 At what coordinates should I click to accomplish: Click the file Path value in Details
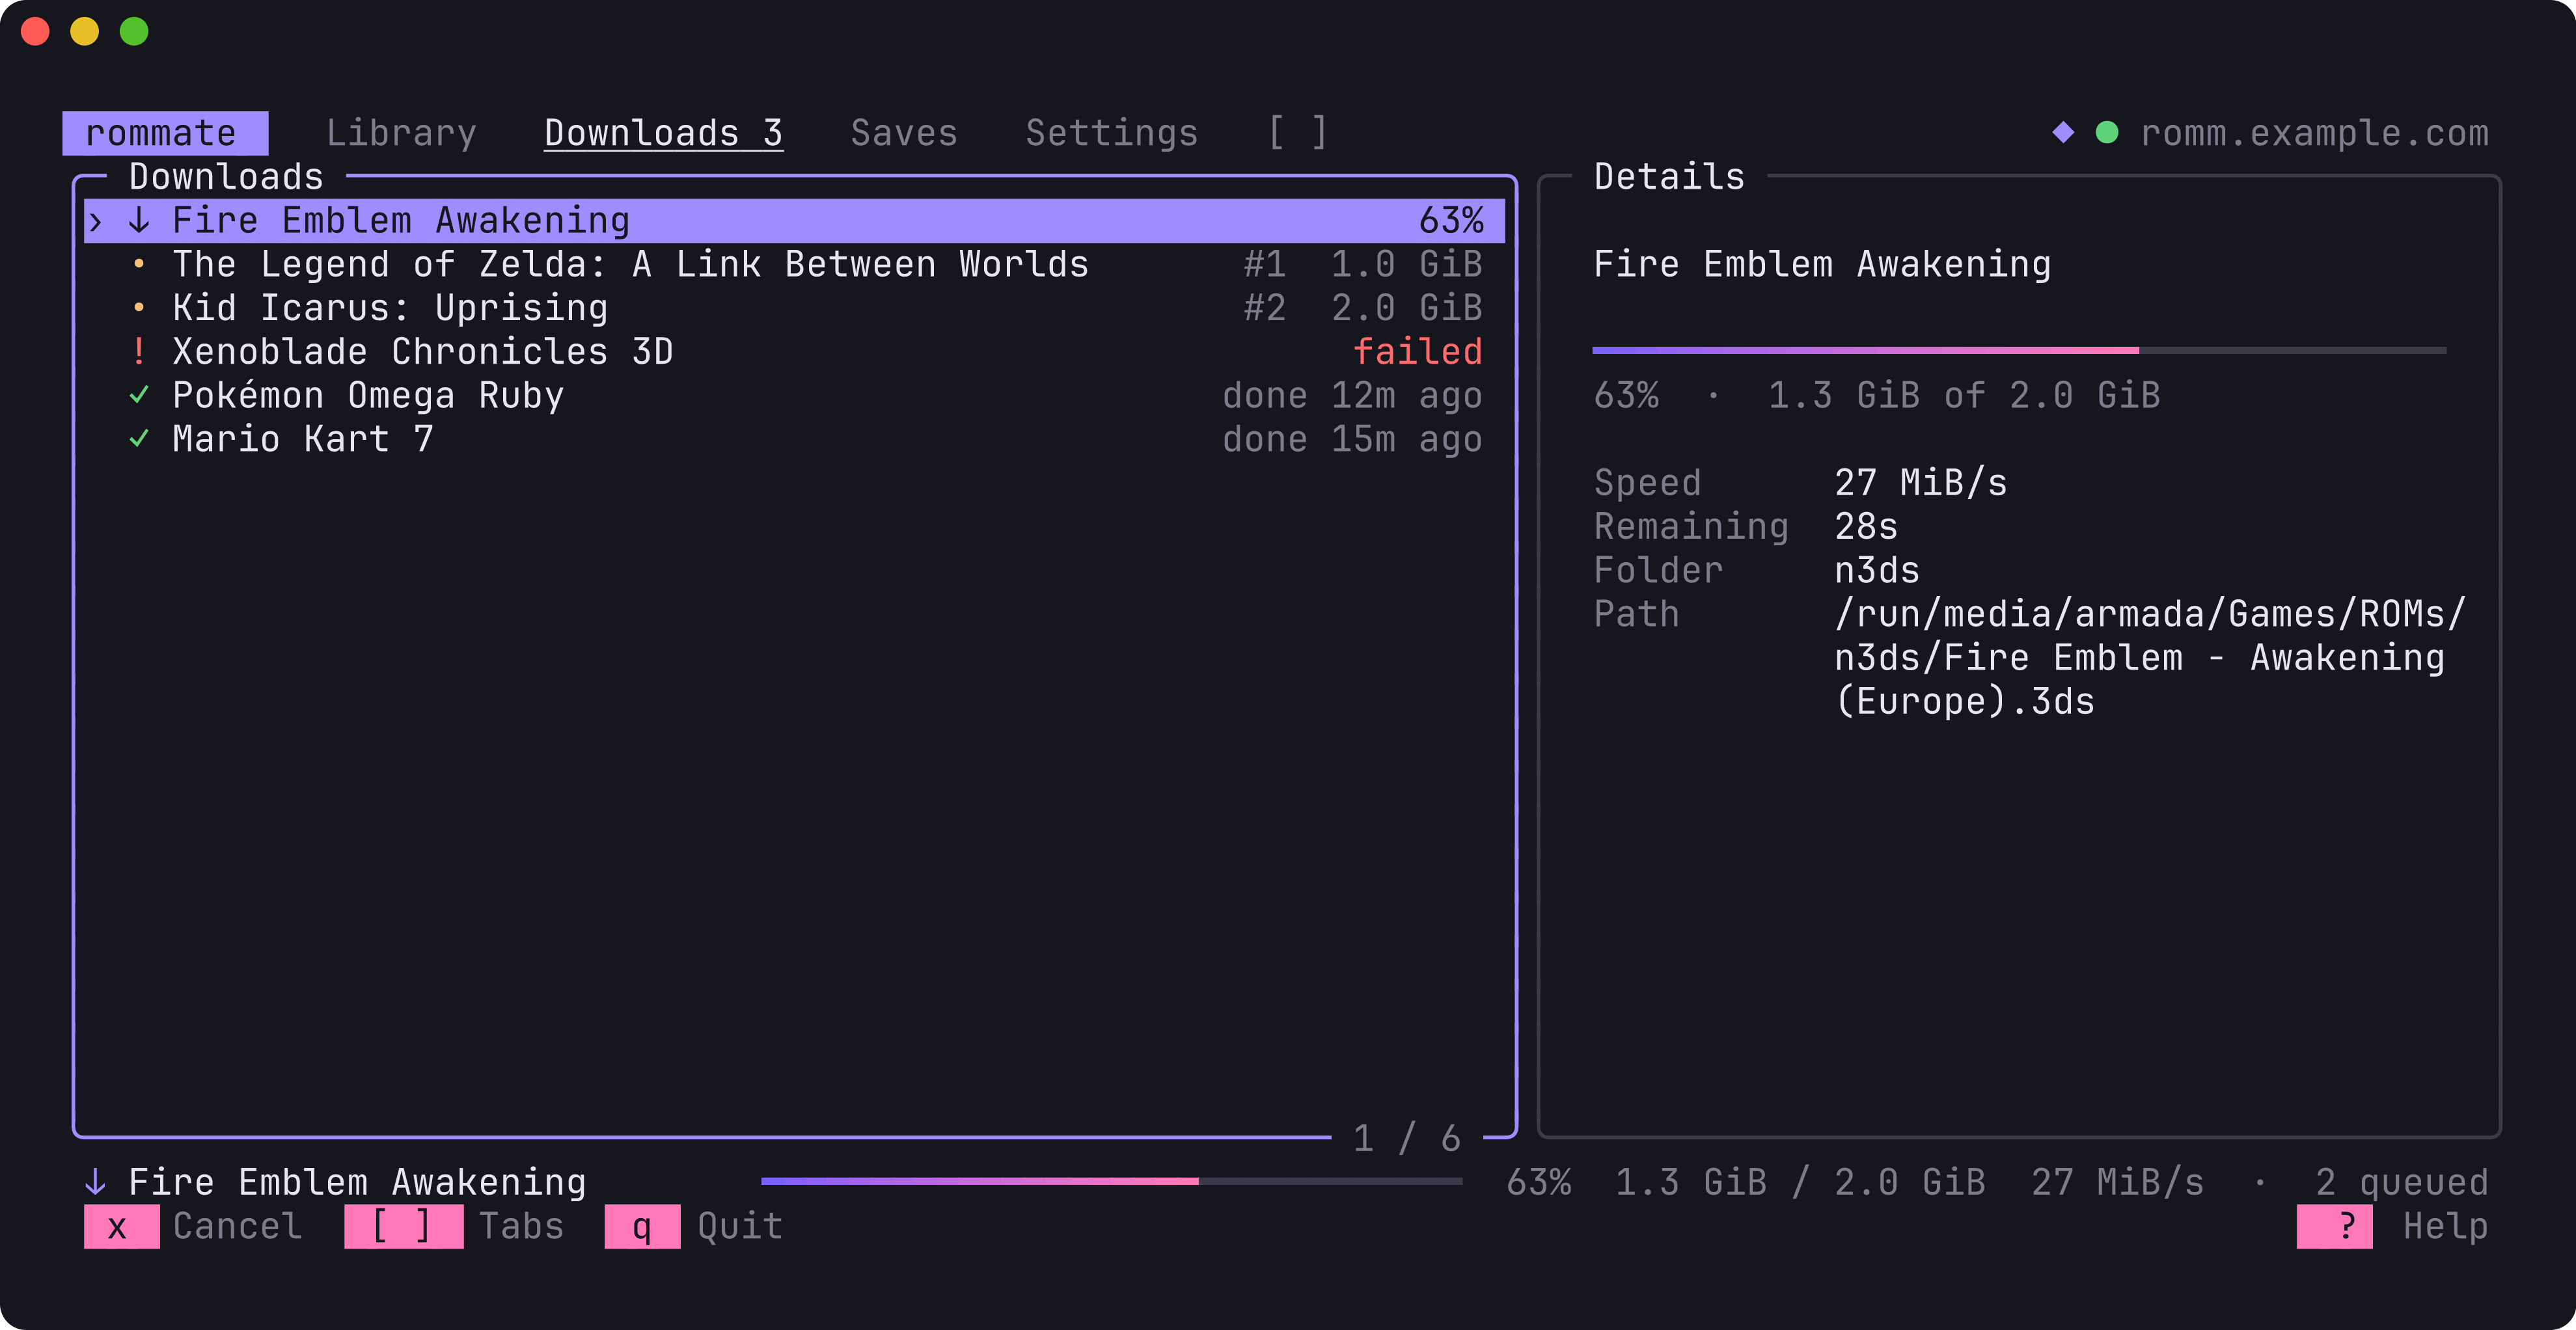click(x=2150, y=657)
